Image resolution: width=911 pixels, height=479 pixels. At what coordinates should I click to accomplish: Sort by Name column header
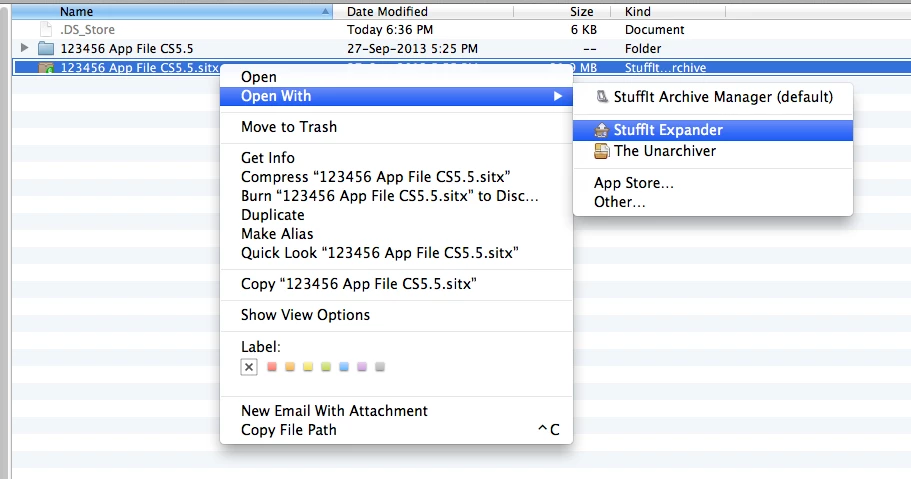(172, 11)
